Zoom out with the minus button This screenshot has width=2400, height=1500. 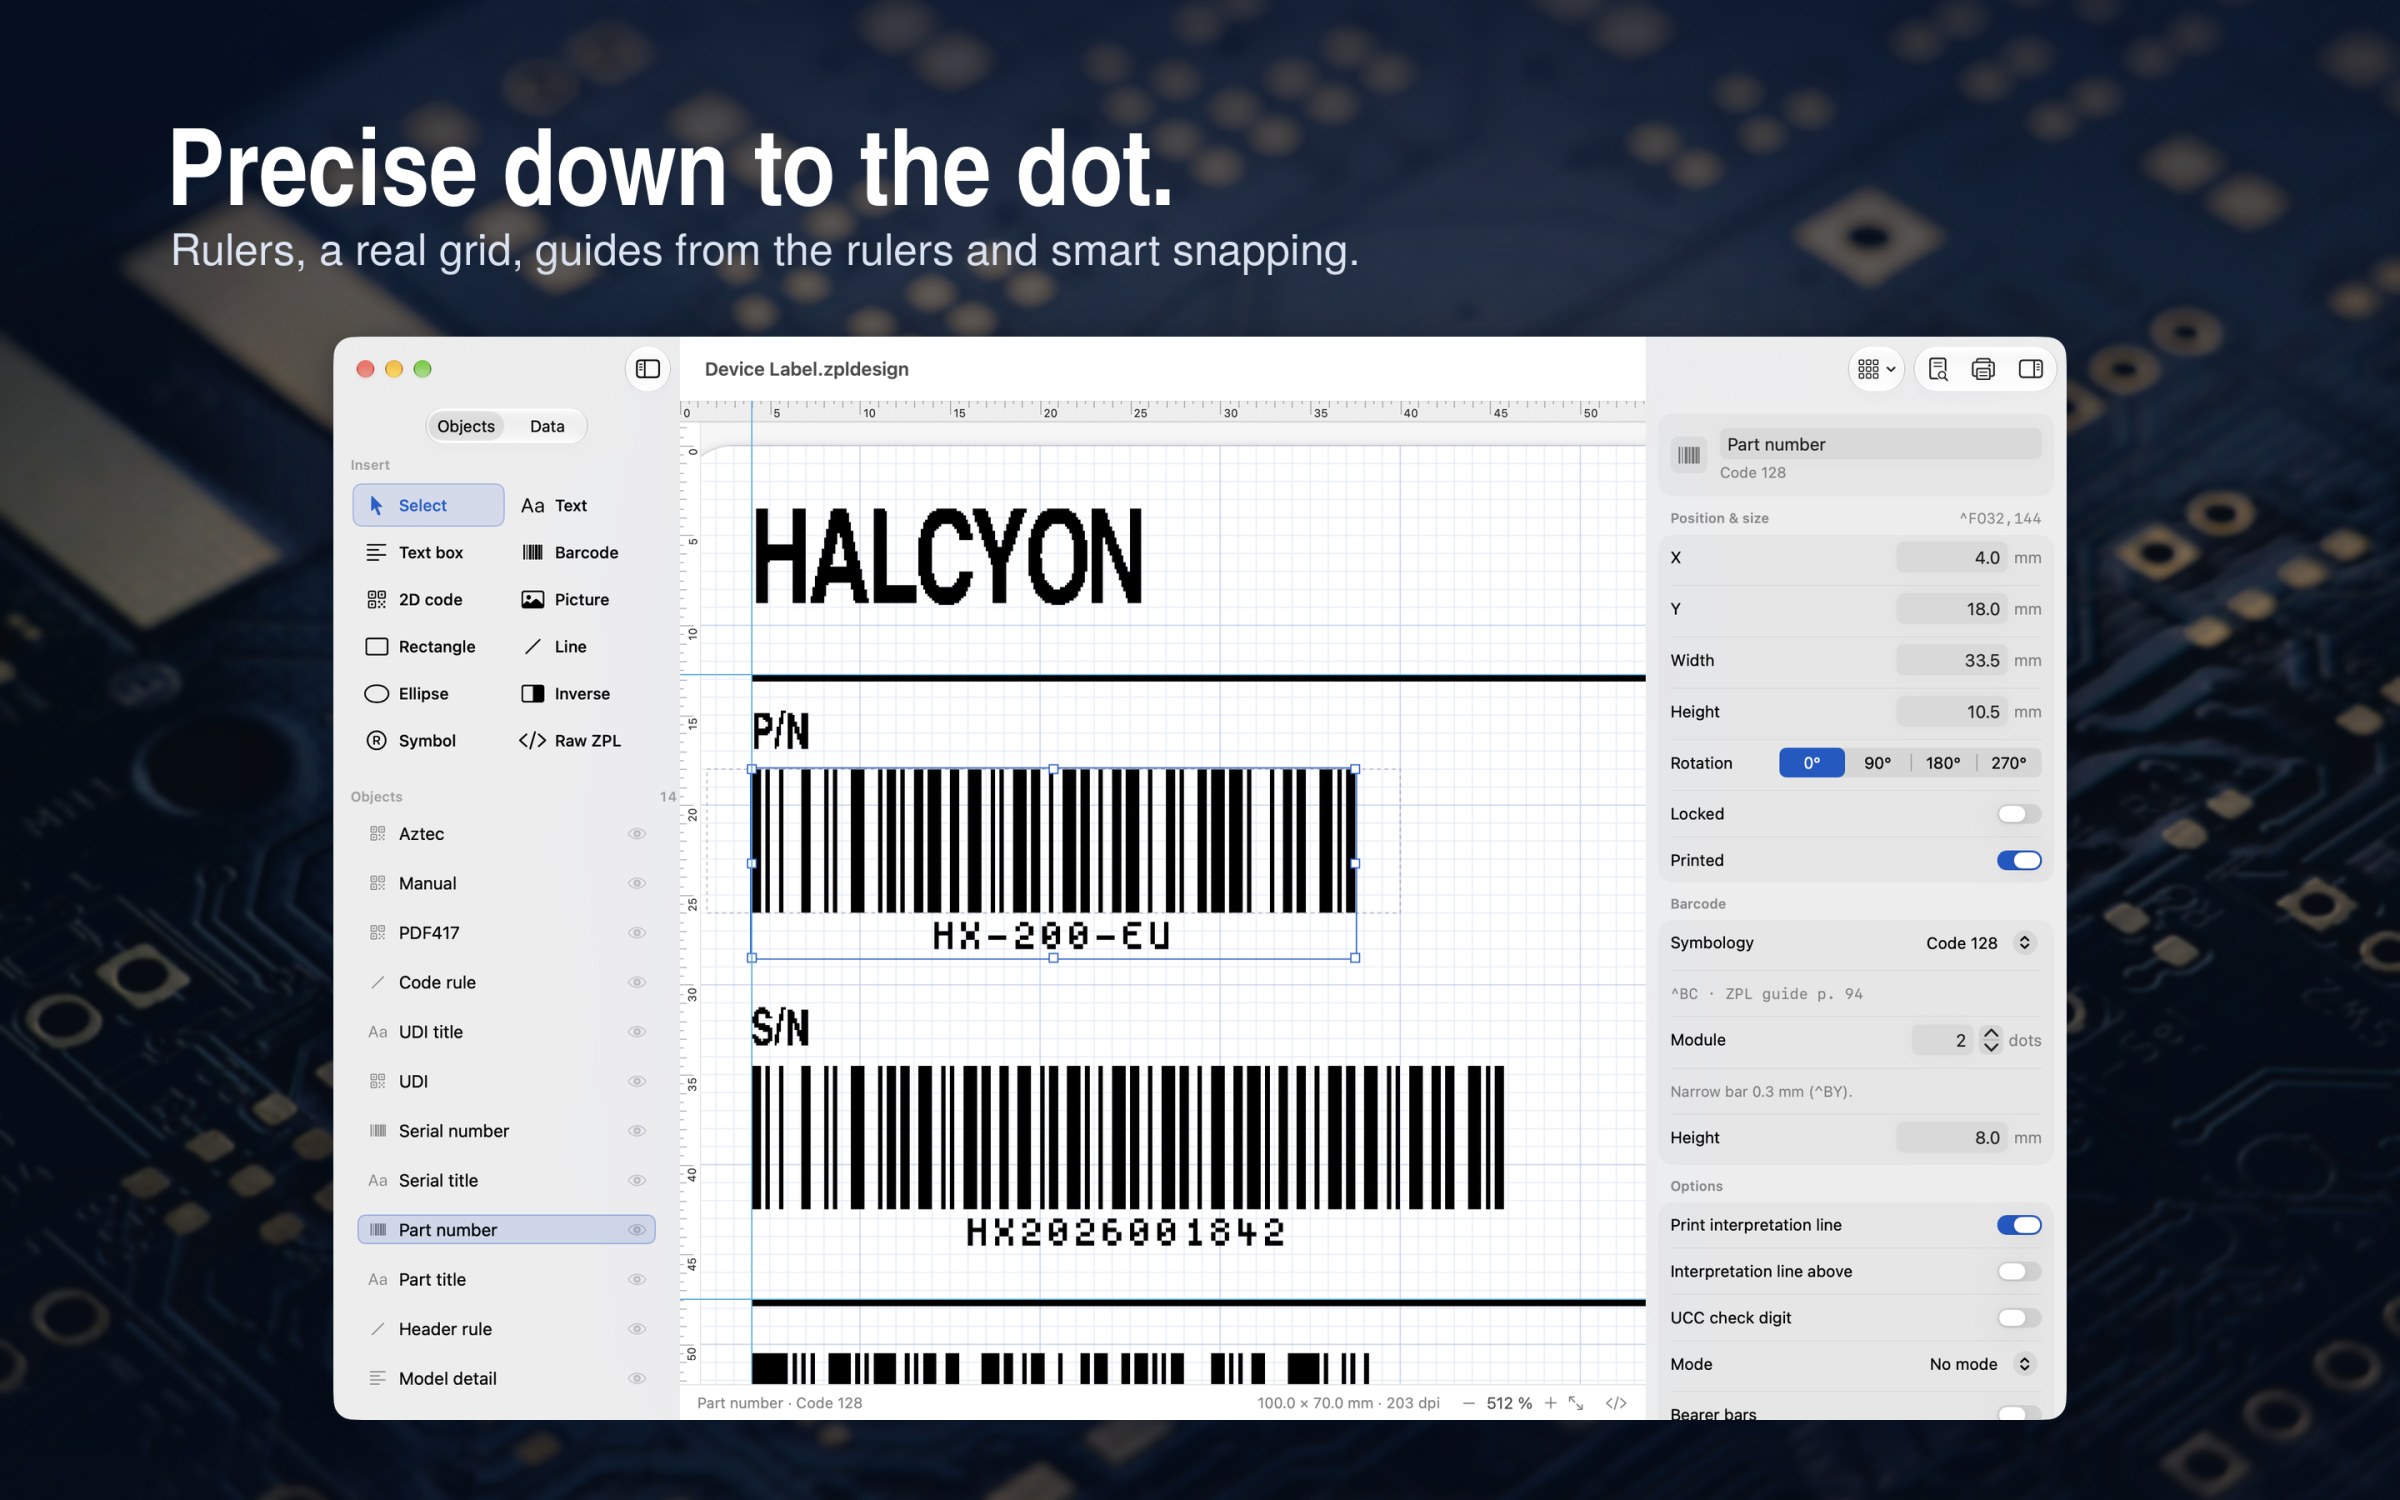pos(1469,1403)
